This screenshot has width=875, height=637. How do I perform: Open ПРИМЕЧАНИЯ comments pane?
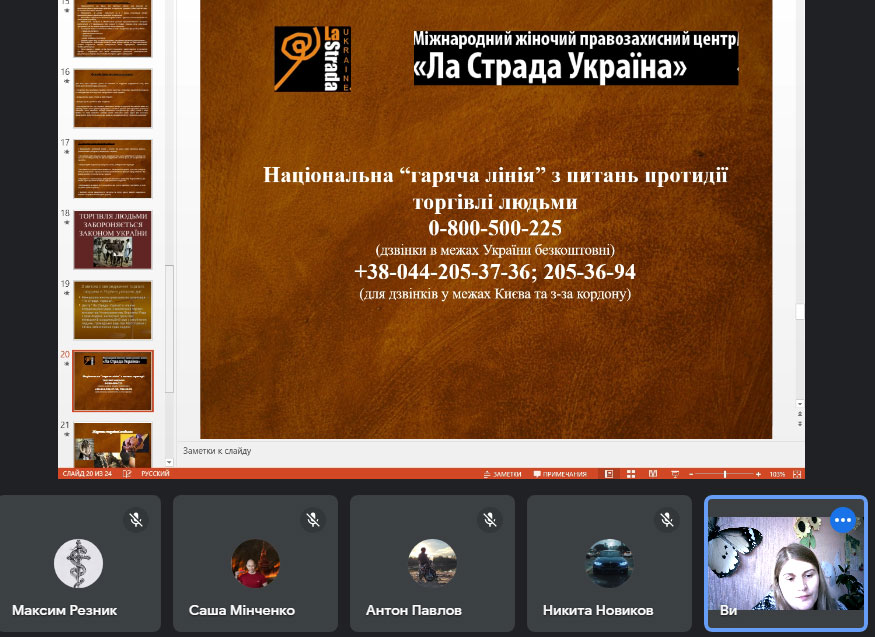(x=560, y=474)
